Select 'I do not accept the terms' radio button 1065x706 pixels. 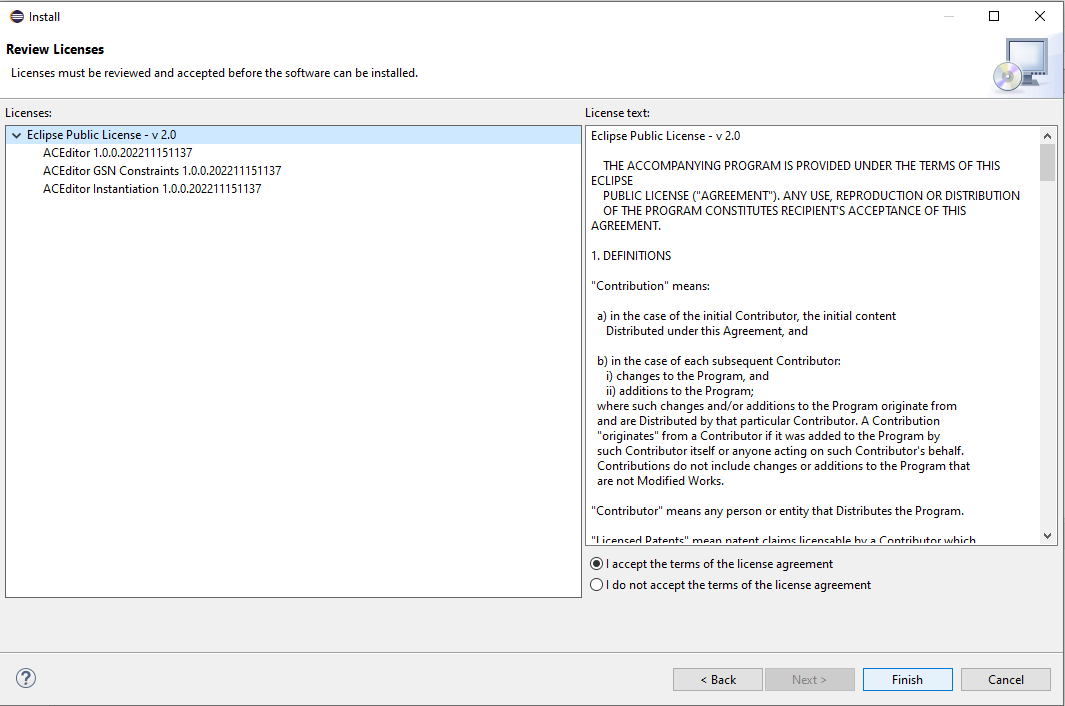tap(596, 584)
